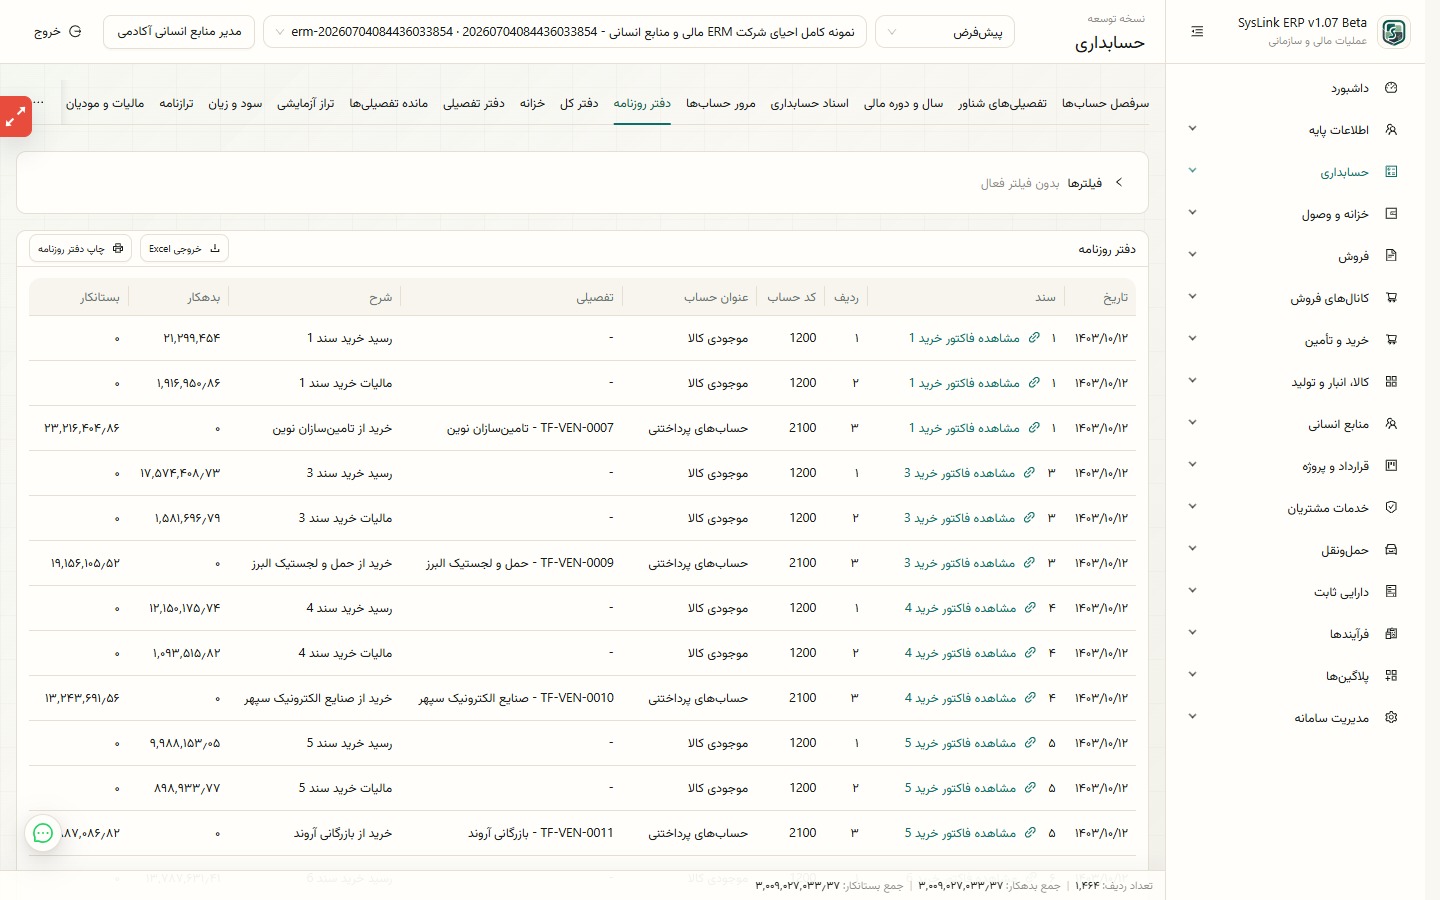The image size is (1440, 900).
Task: Open the مرور حساب‌ها tab
Action: (x=721, y=103)
